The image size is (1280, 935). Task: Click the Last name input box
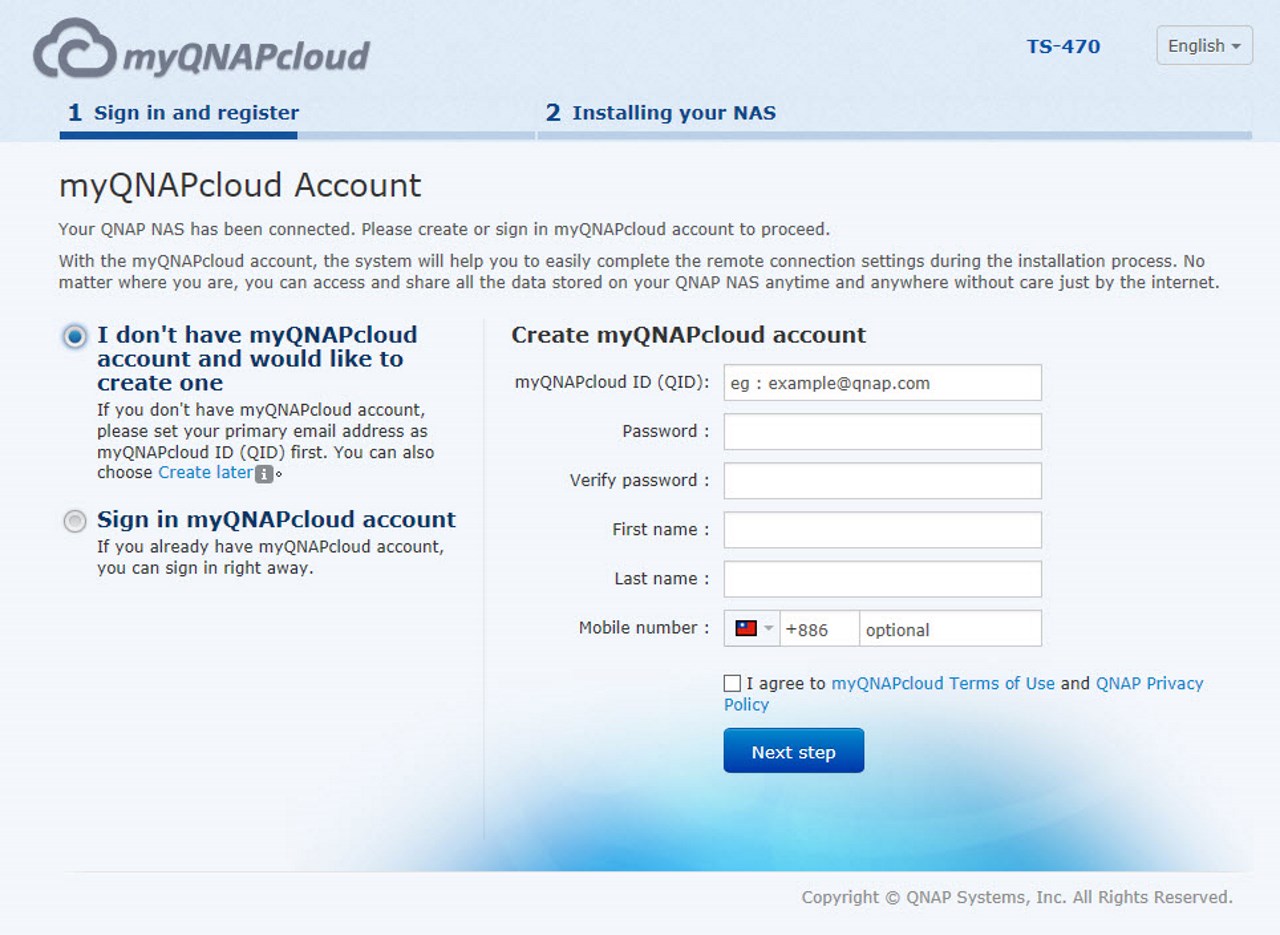883,578
